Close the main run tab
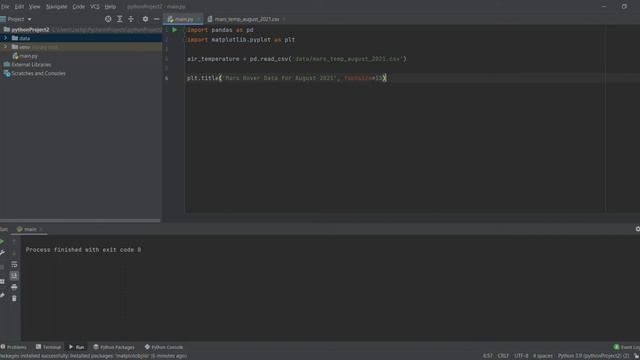This screenshot has height=360, width=640. (x=41, y=229)
